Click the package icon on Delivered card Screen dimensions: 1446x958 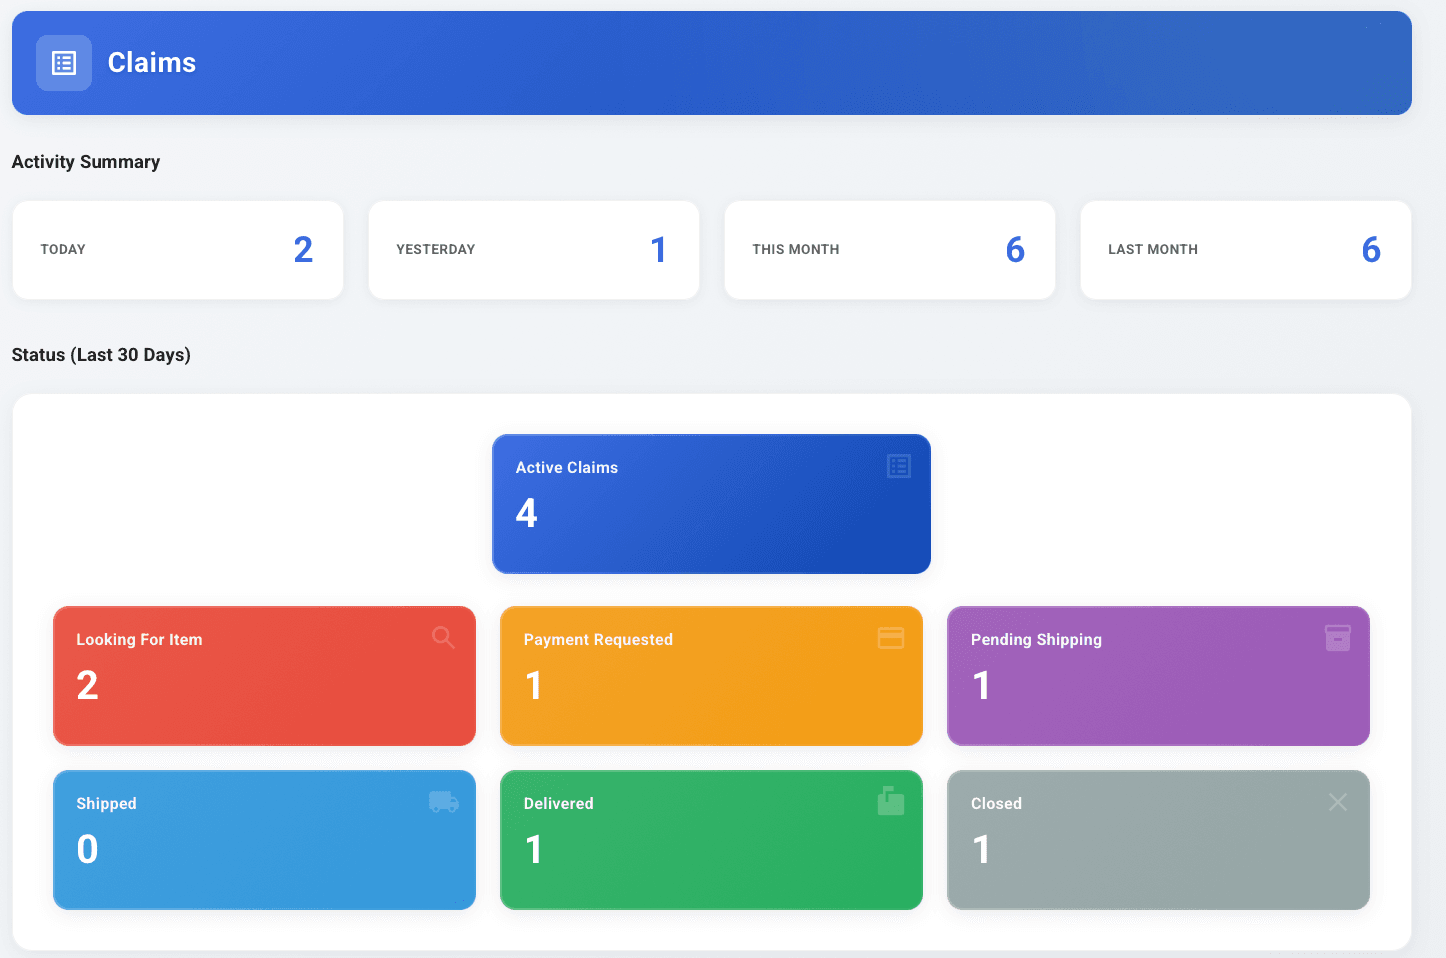tap(891, 801)
